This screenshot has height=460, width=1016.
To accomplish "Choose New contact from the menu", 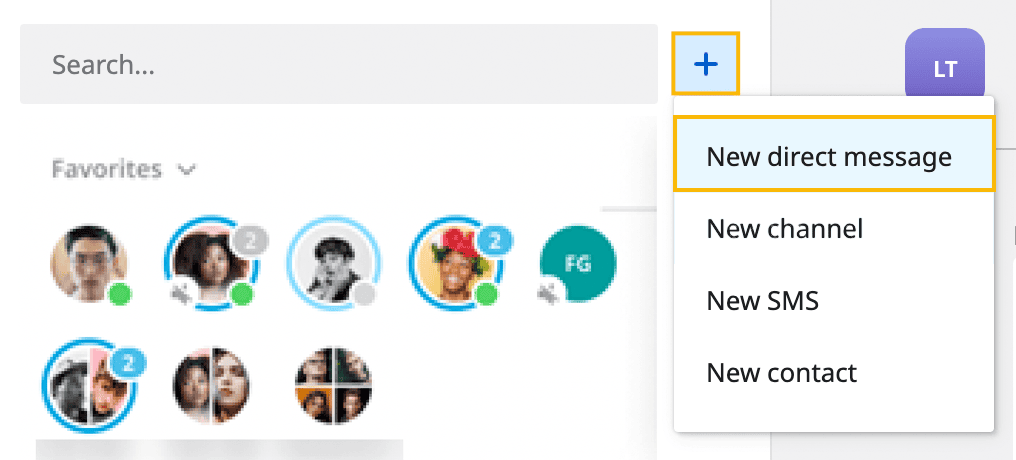I will click(781, 373).
